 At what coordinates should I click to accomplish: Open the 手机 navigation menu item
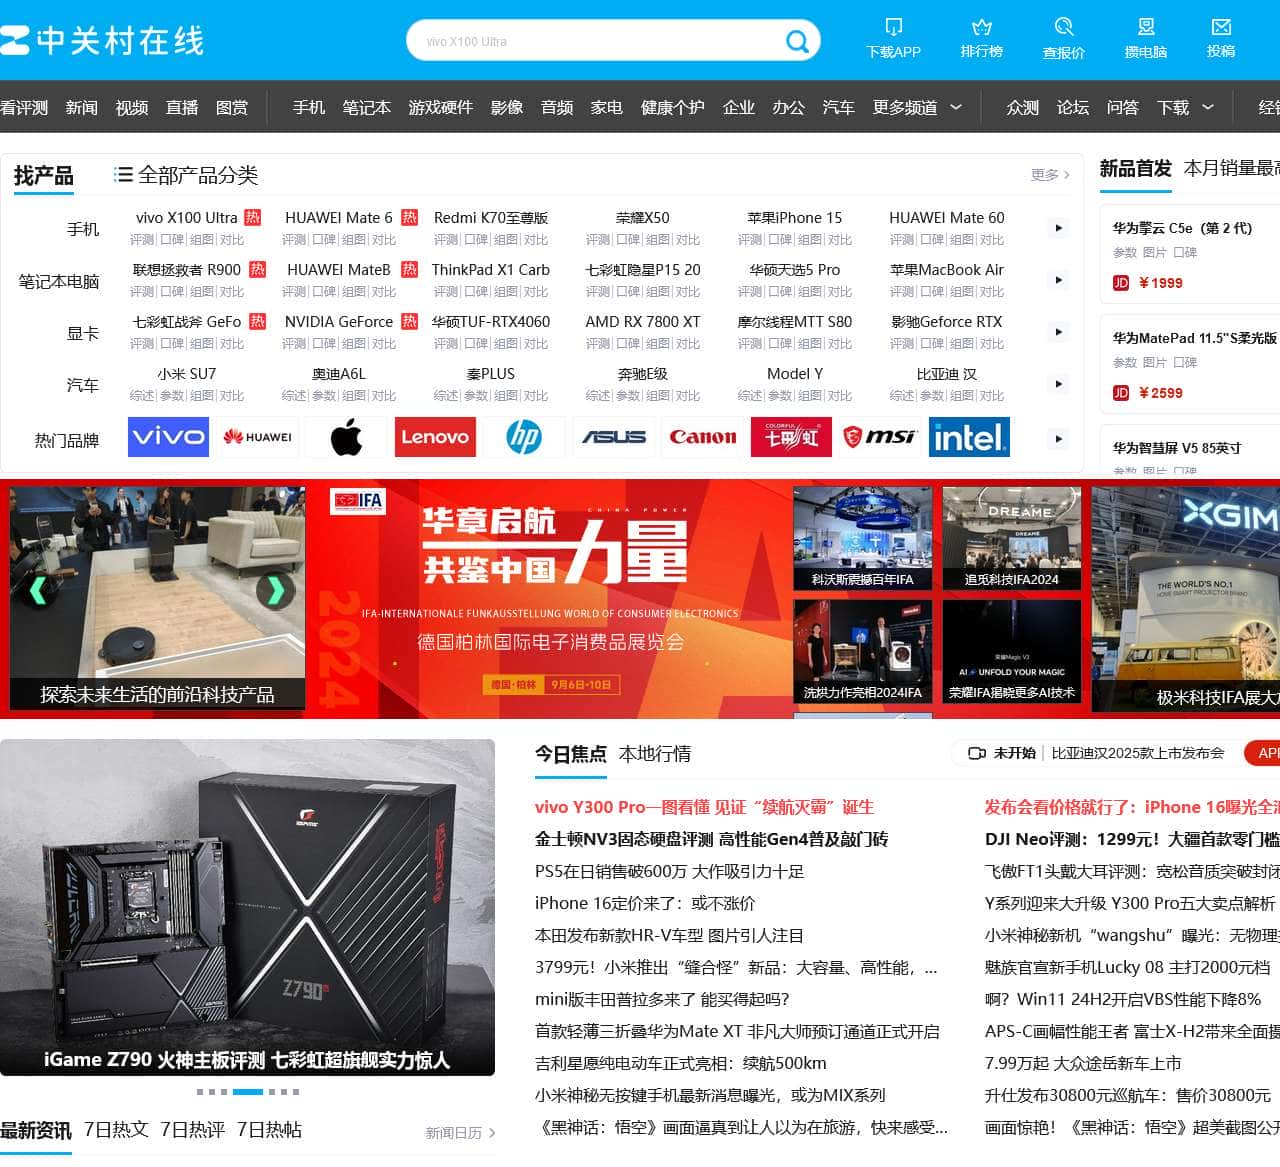point(309,107)
